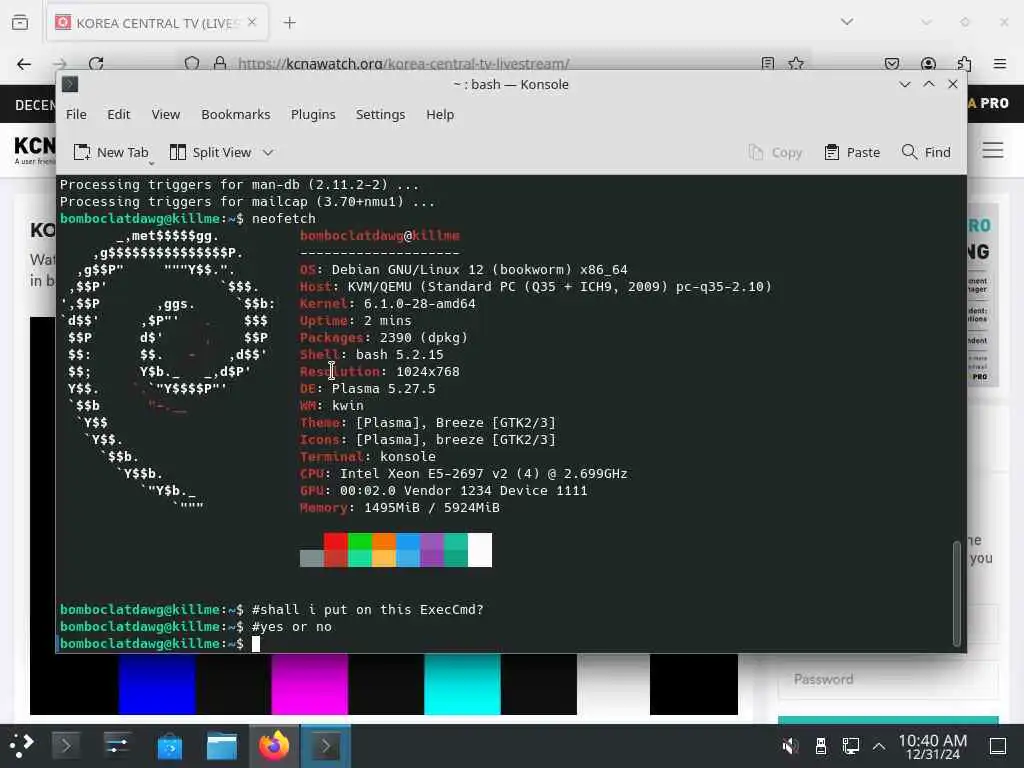The height and width of the screenshot is (768, 1024).
Task: Click the list all tabs chevron
Action: (847, 22)
